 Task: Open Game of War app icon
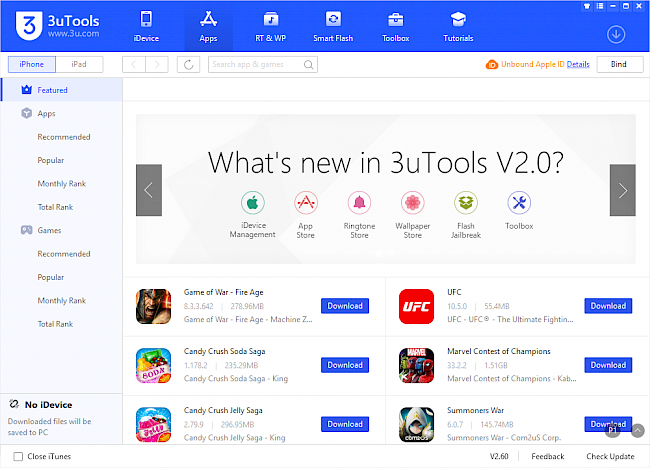[153, 306]
